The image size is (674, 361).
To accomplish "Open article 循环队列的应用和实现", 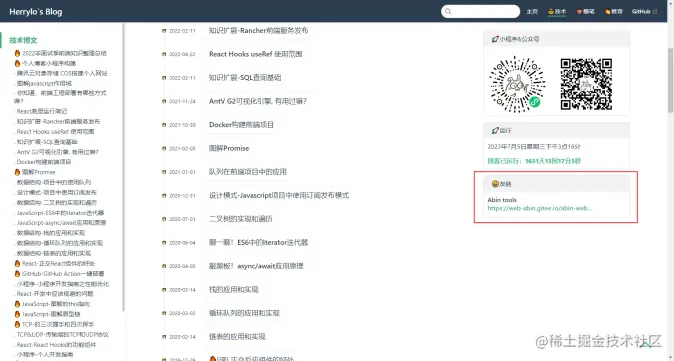I will 244,313.
